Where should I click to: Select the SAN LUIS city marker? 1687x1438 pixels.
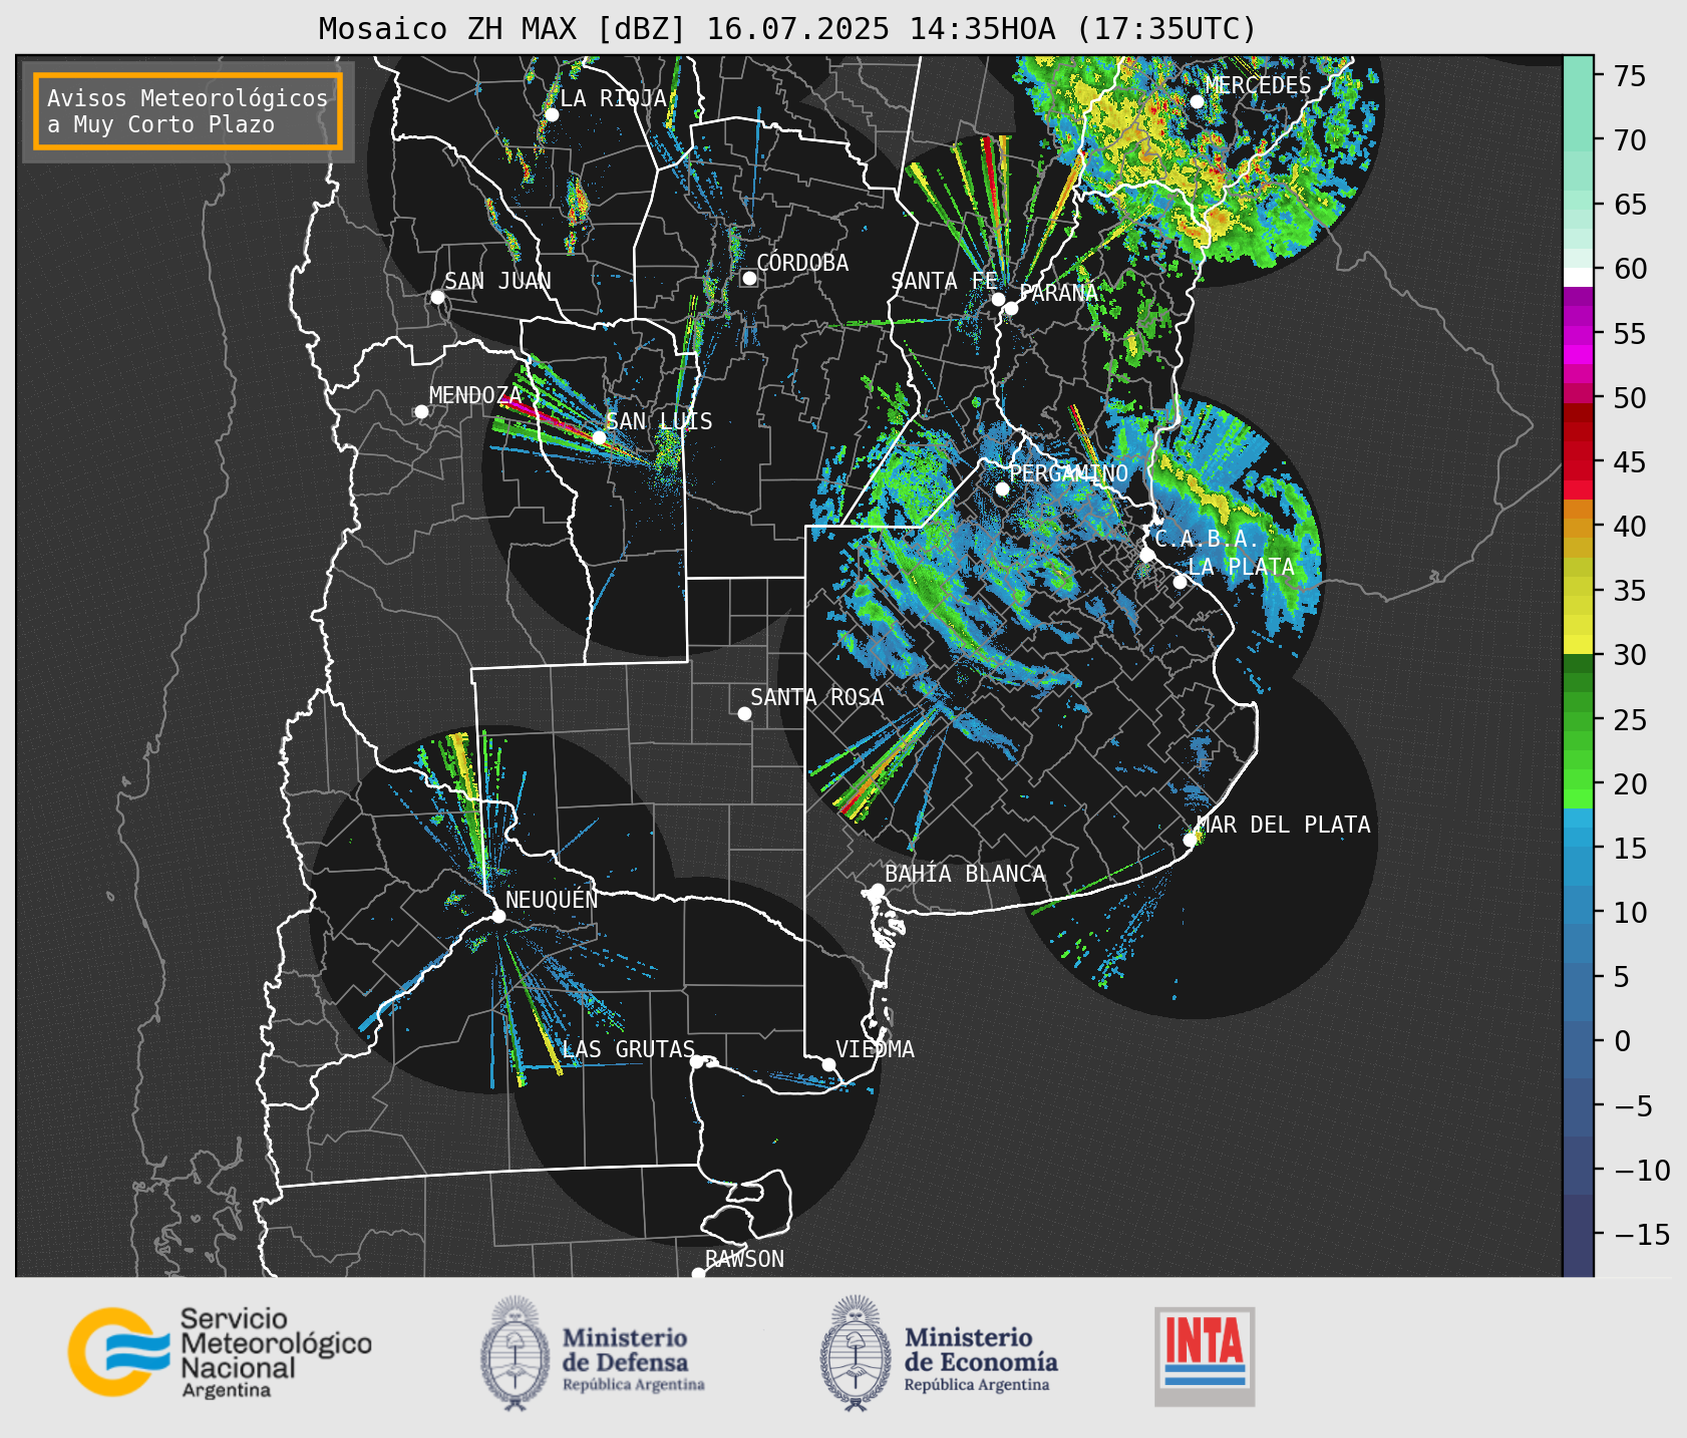(x=599, y=438)
